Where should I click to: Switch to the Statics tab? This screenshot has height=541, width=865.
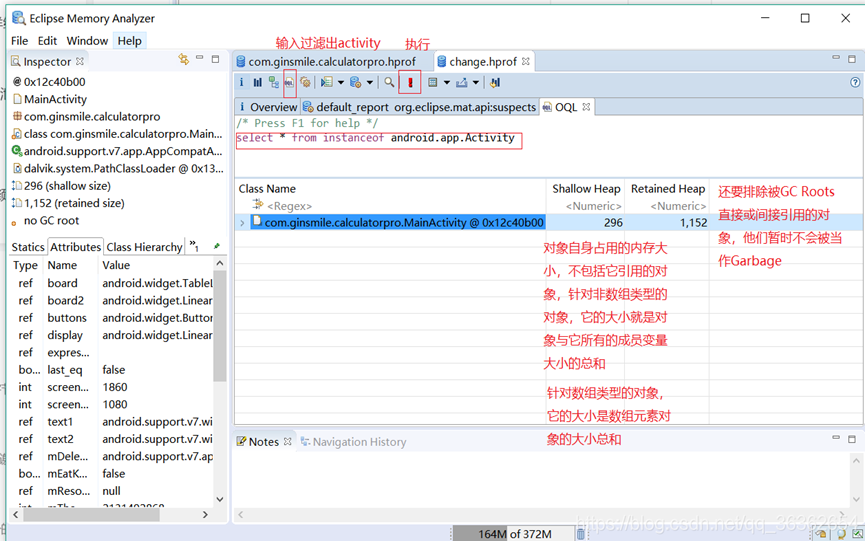point(28,247)
